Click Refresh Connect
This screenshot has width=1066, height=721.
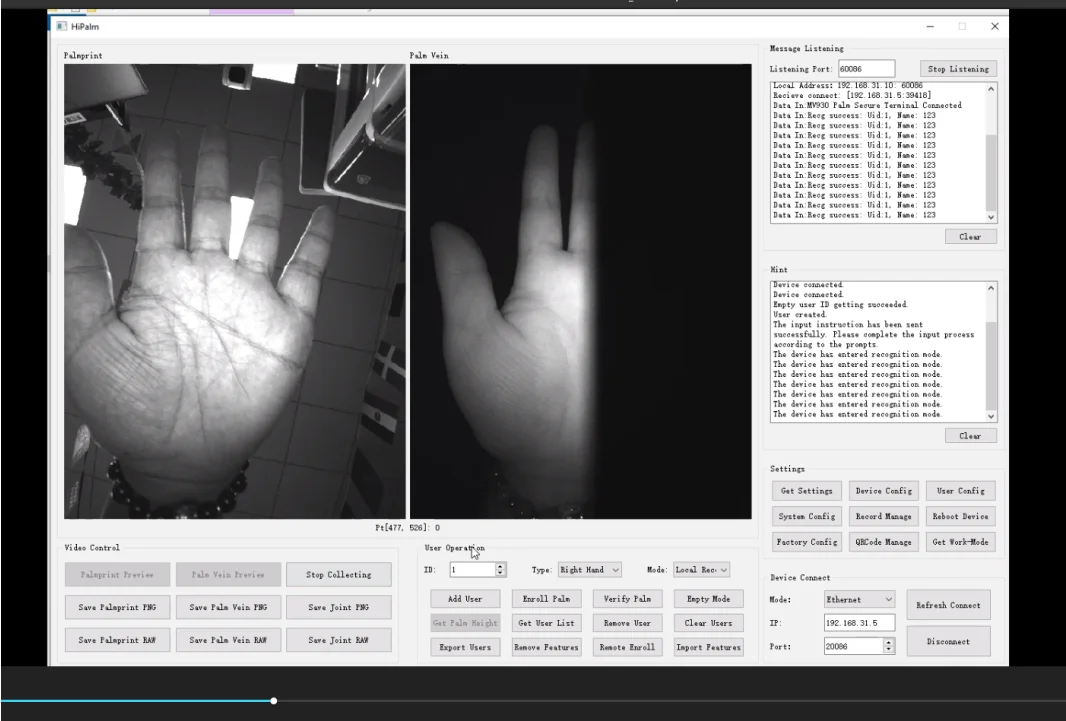pyautogui.click(x=946, y=604)
